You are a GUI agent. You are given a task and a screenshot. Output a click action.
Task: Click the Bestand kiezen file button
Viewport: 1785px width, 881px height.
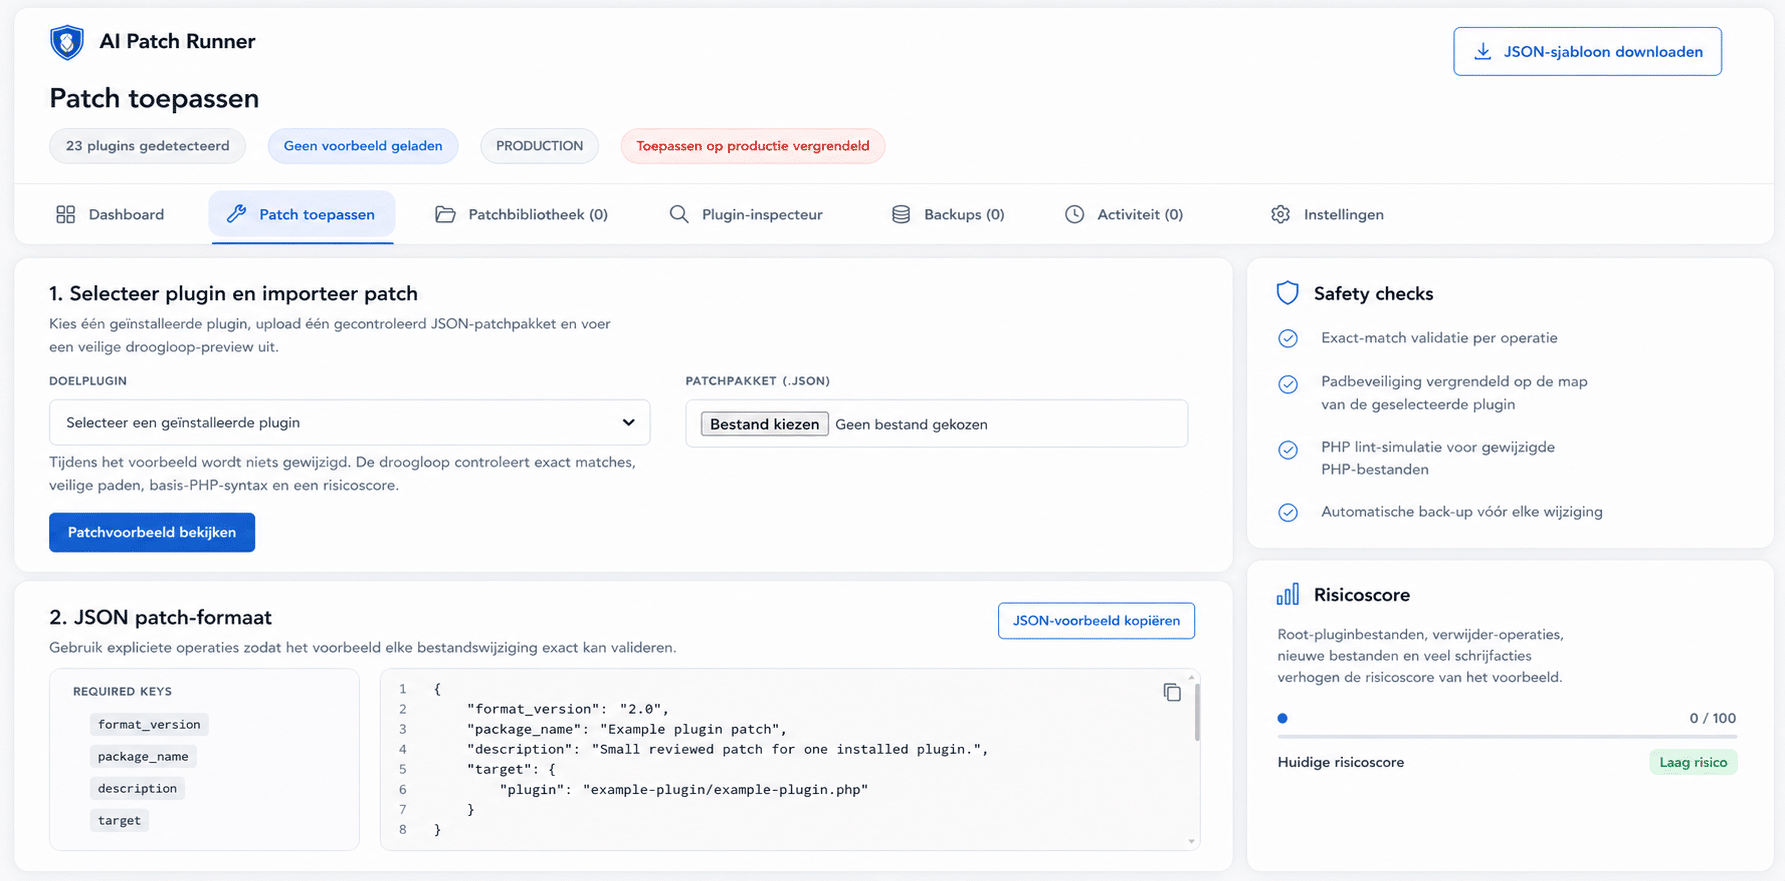(764, 425)
